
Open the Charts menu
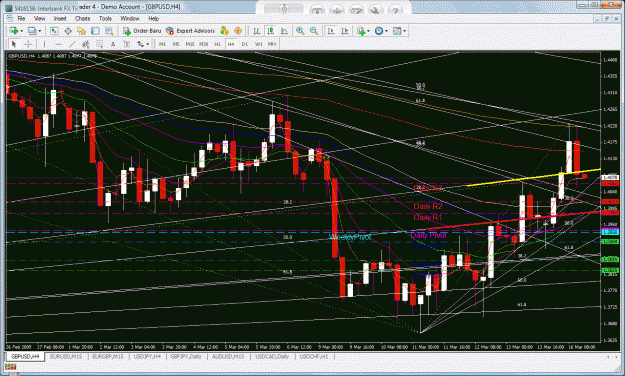[x=83, y=18]
